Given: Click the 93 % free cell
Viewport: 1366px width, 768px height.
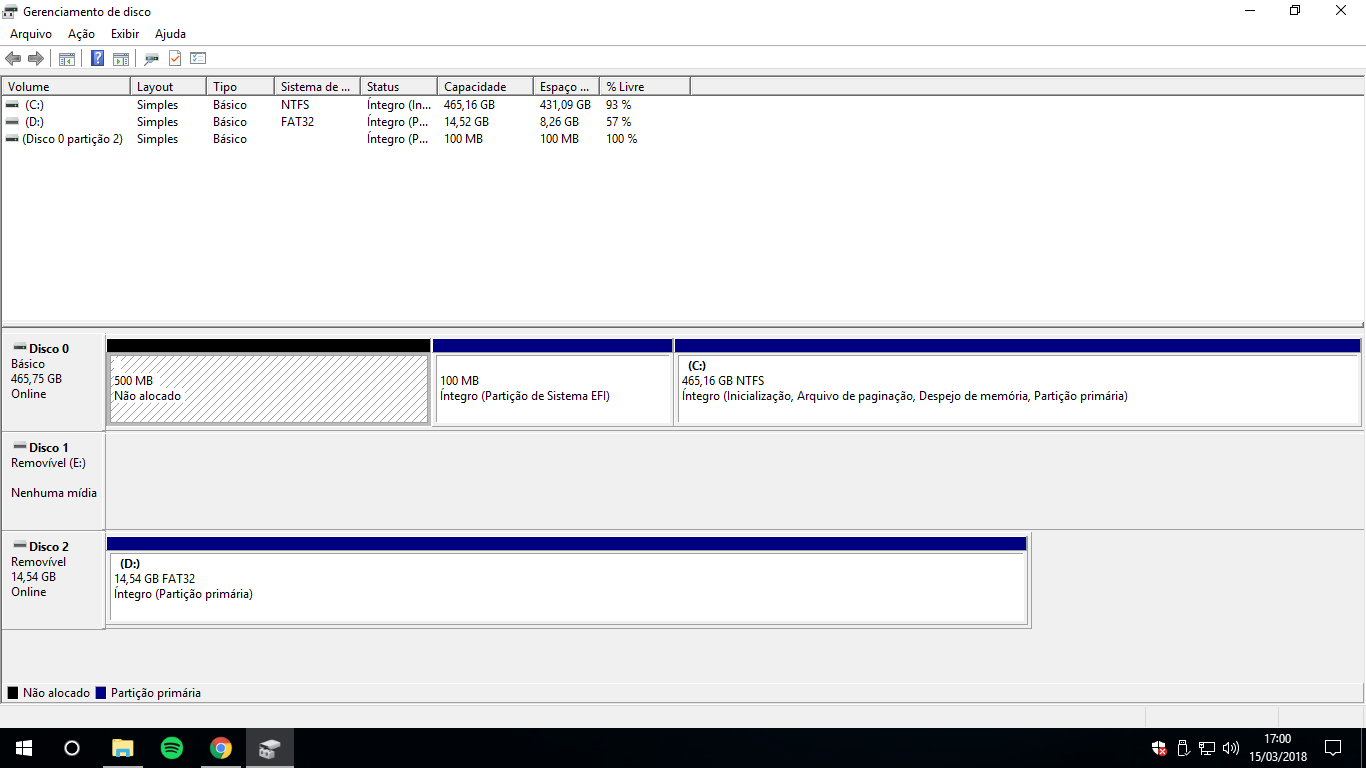Looking at the screenshot, I should click(618, 105).
